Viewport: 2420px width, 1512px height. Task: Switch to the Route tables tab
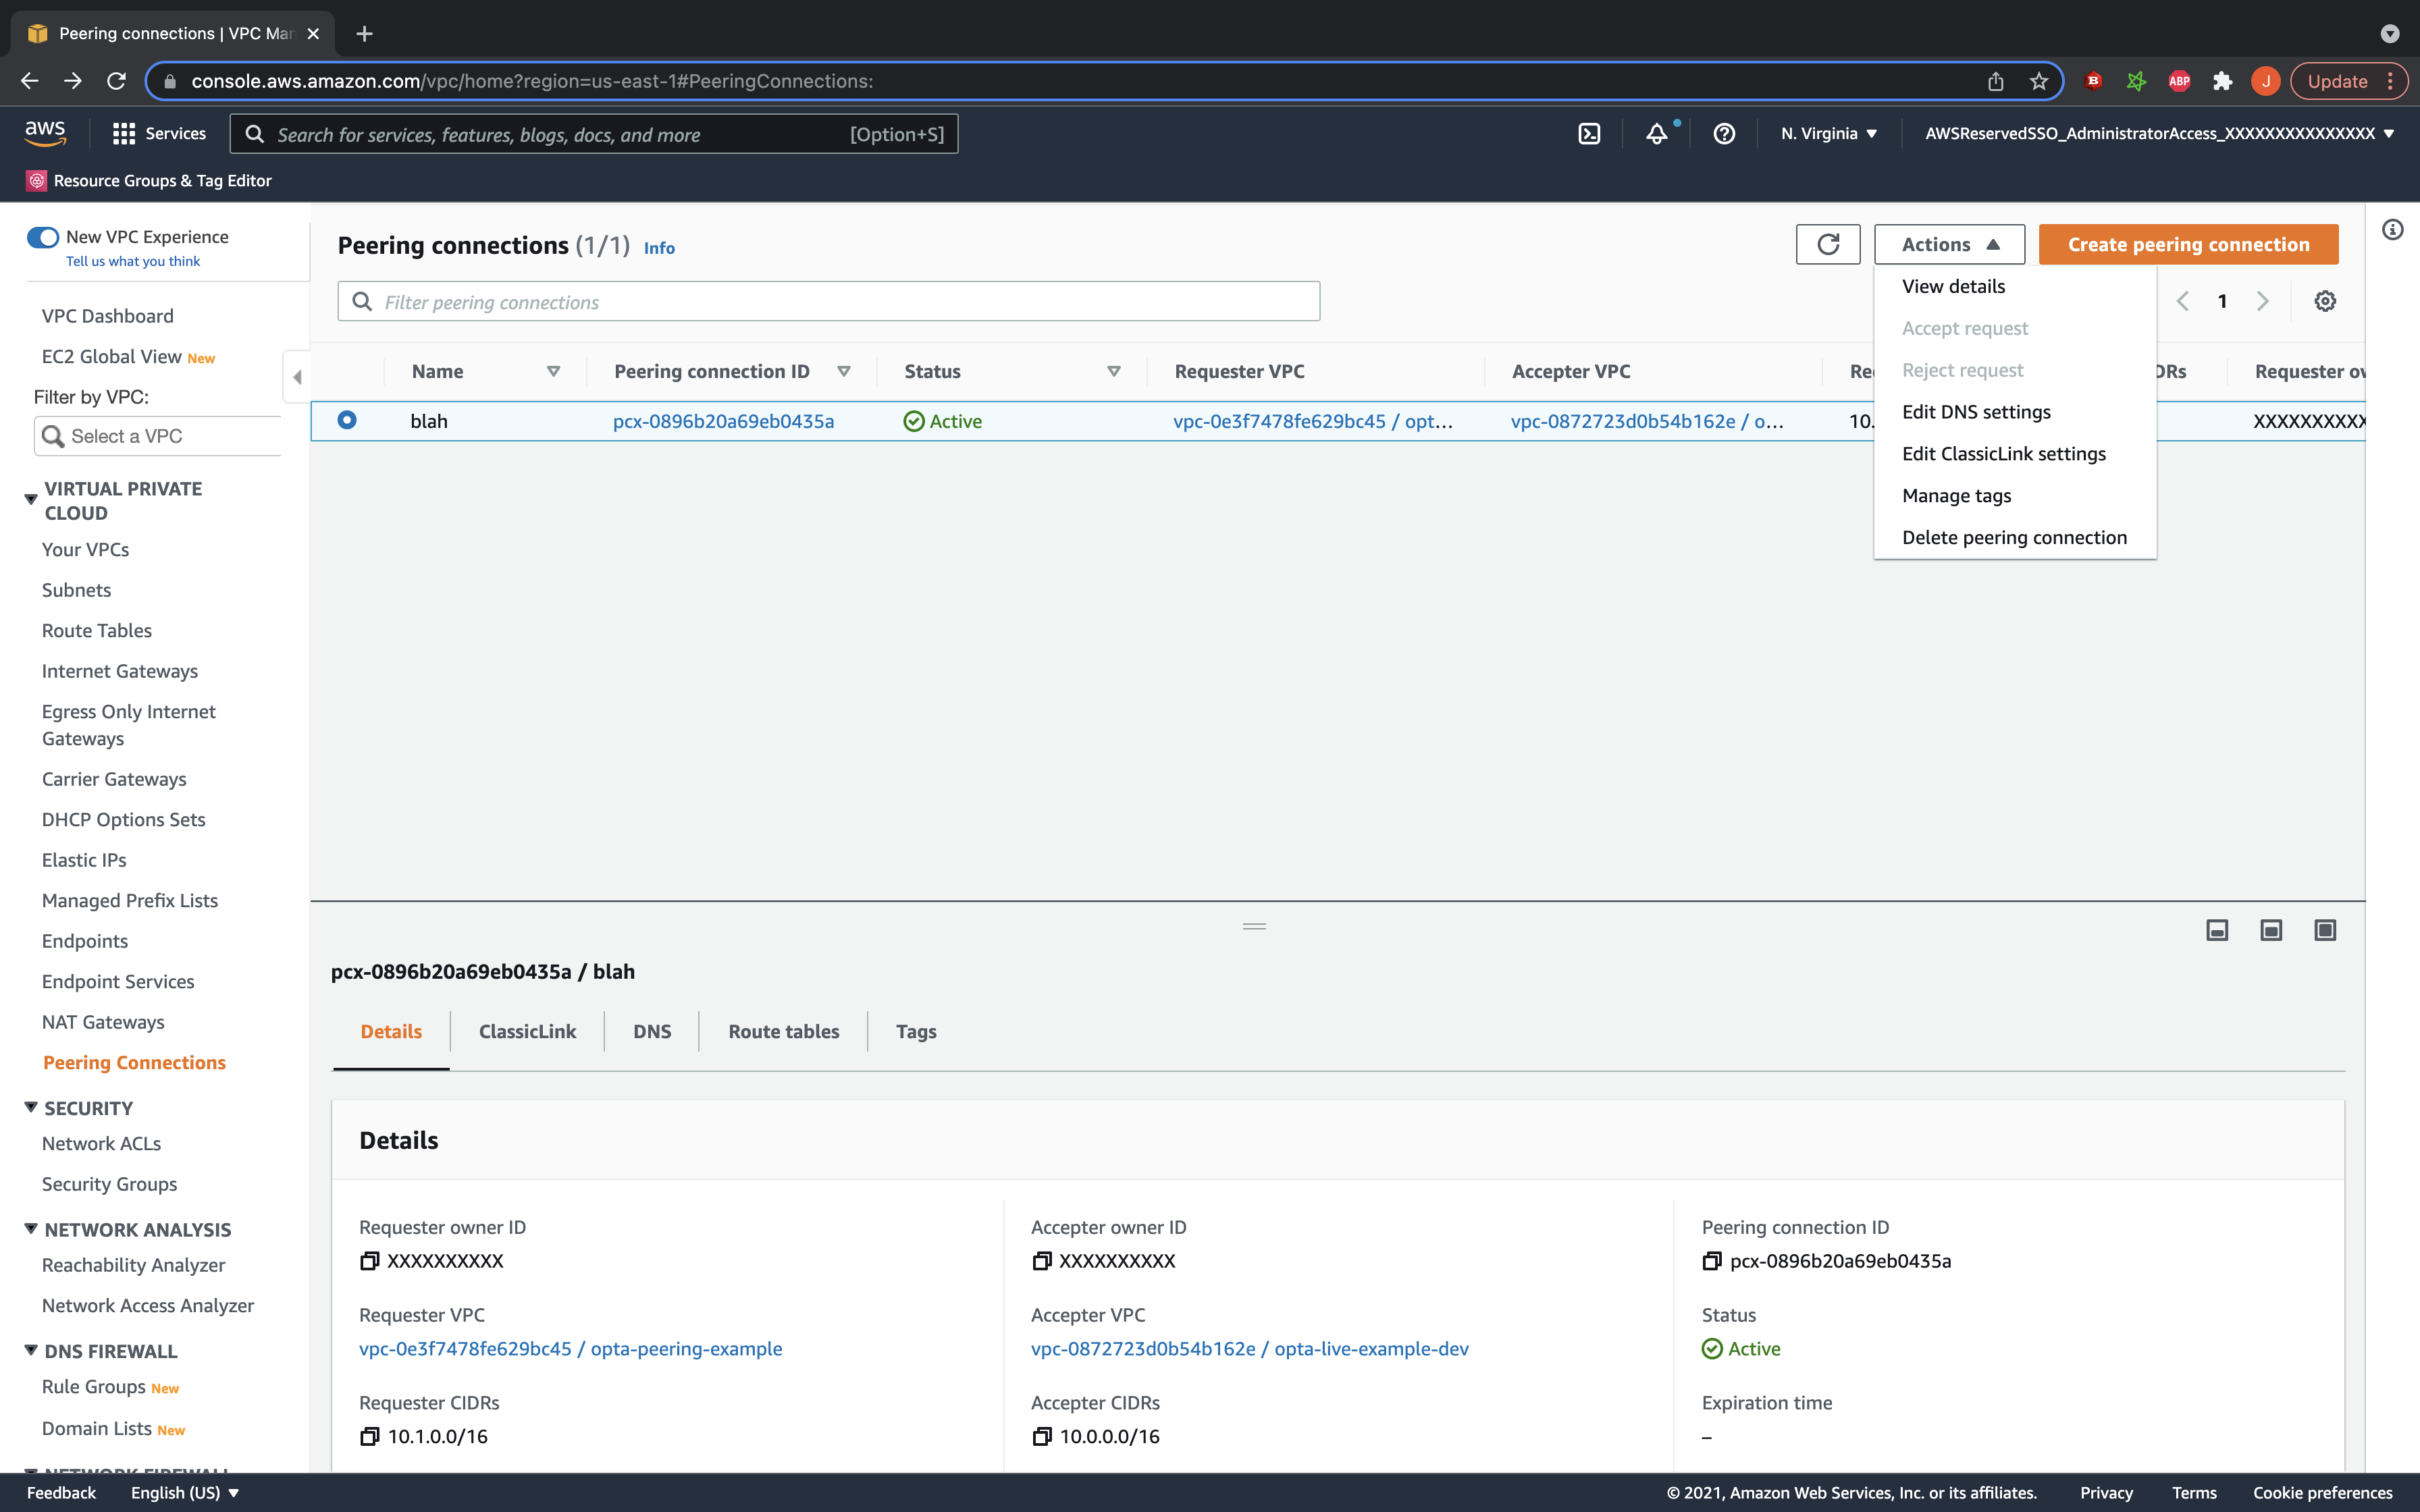(x=783, y=1031)
